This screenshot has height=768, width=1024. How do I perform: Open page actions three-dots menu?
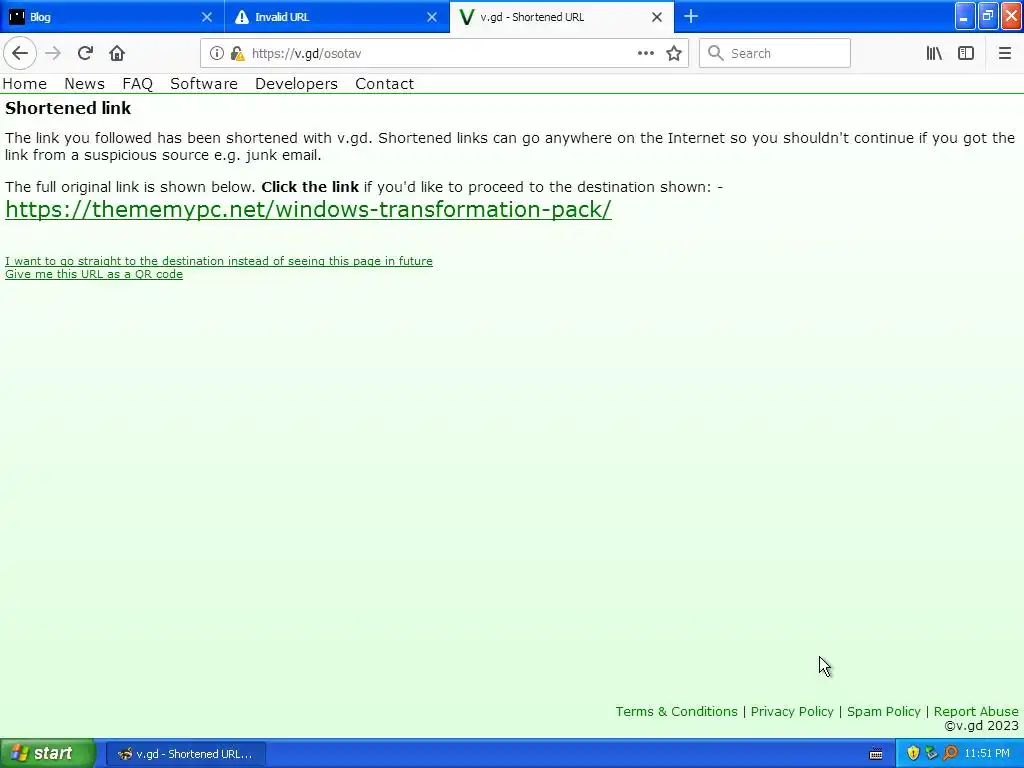point(645,54)
